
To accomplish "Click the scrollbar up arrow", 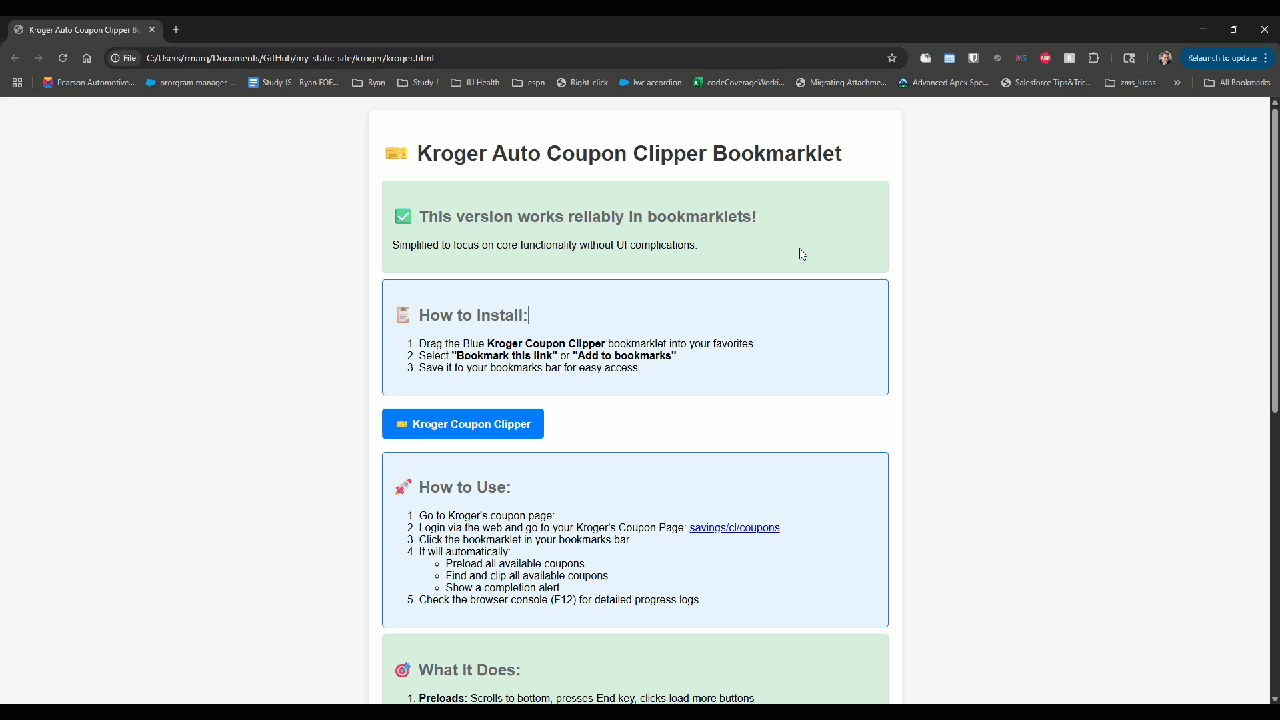I will [1274, 102].
